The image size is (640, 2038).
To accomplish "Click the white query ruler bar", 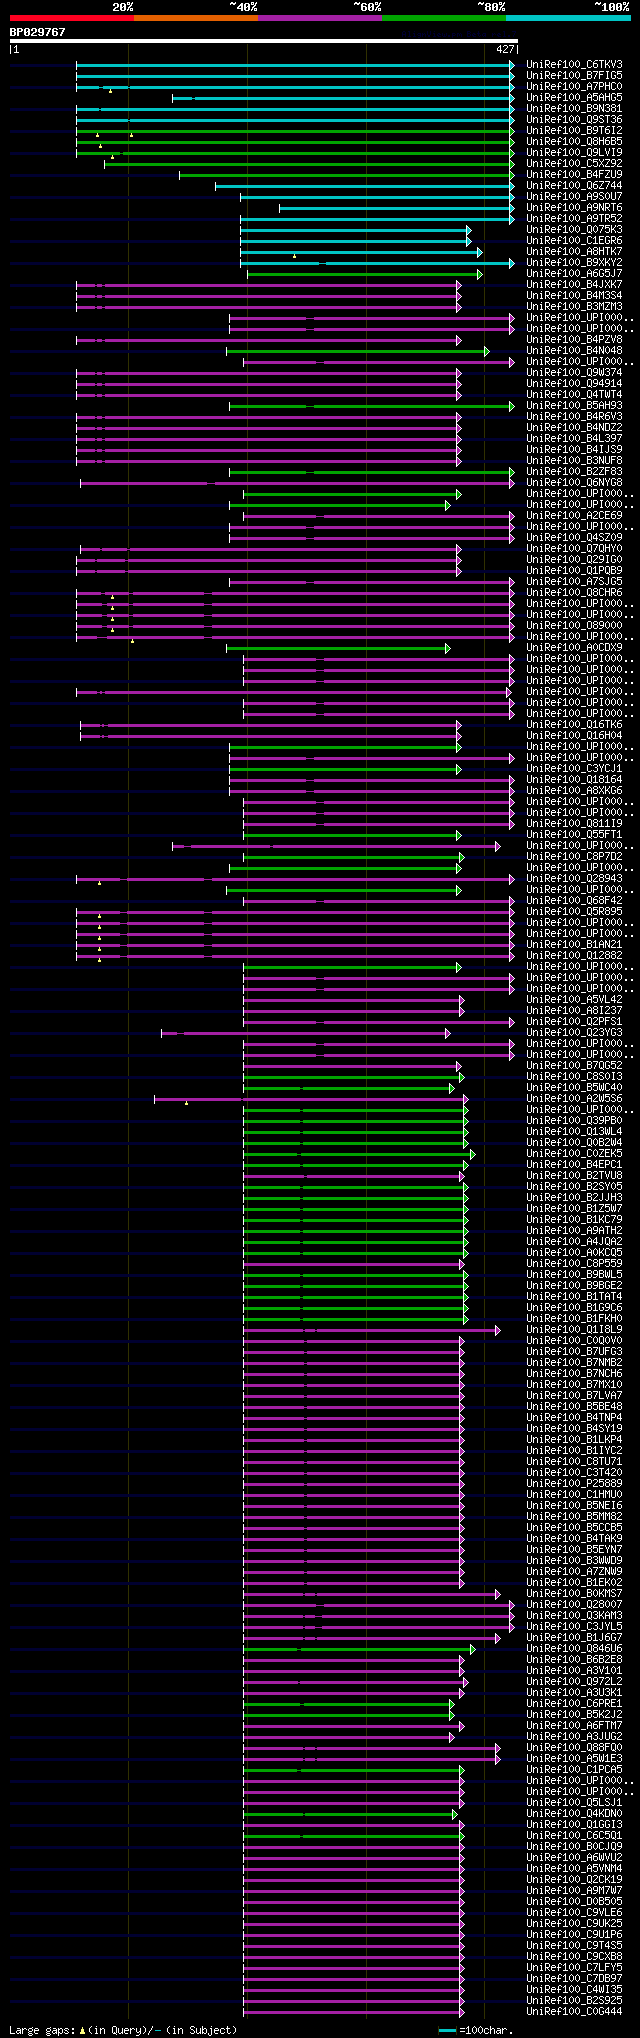I will (263, 41).
